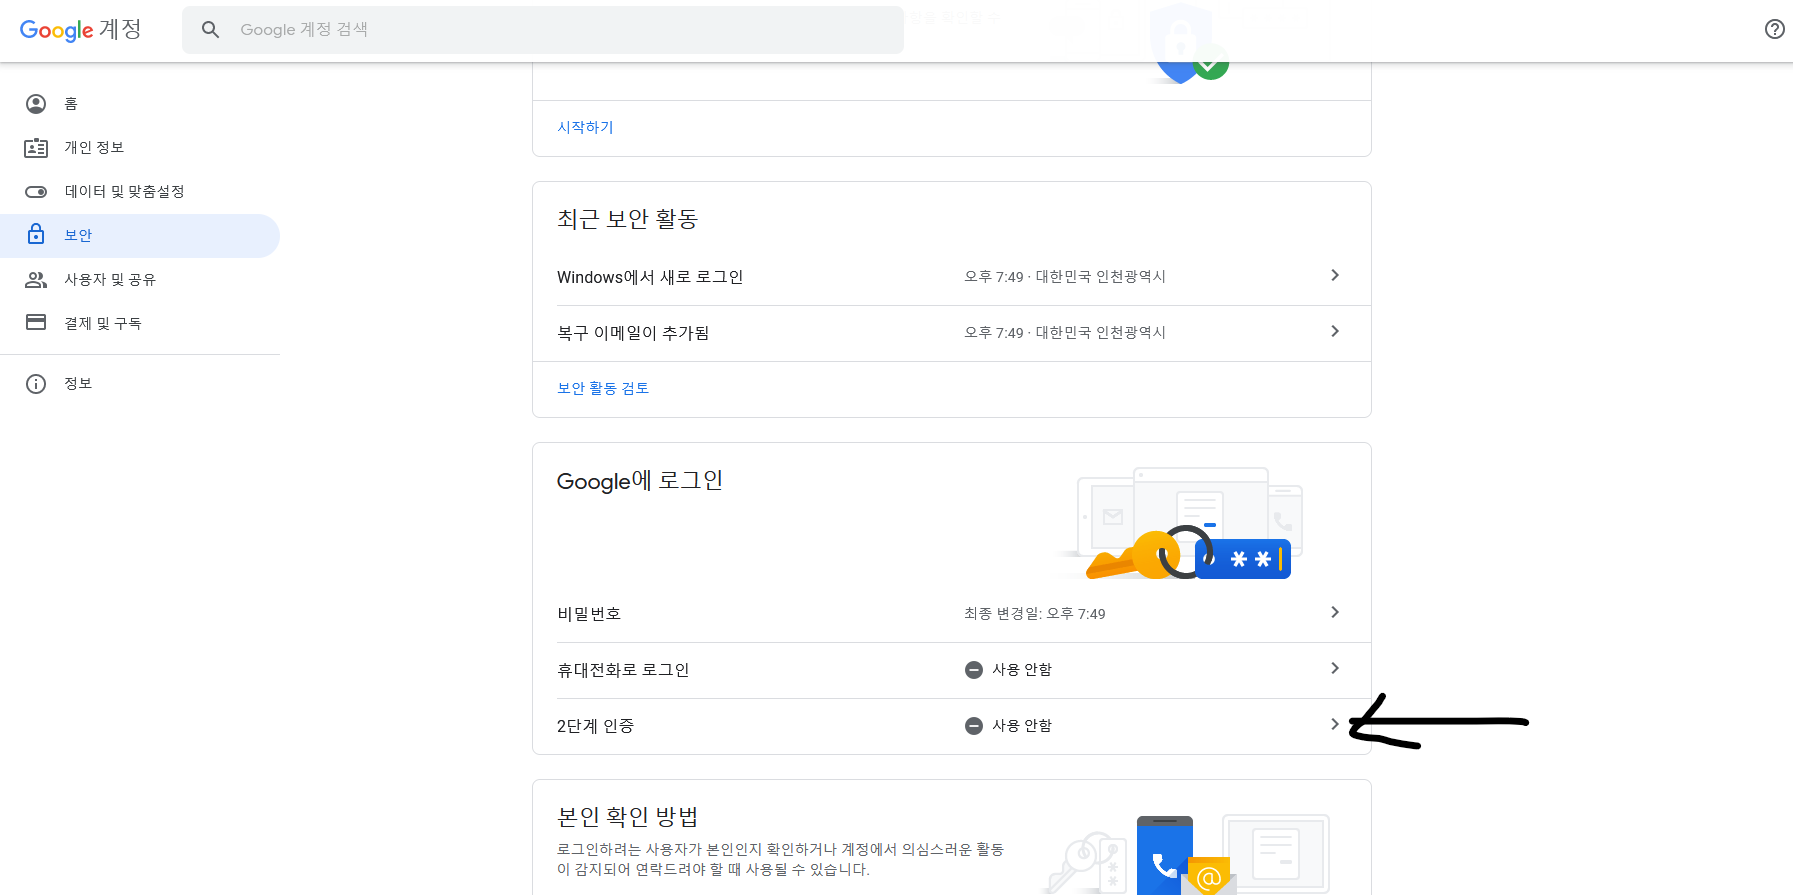This screenshot has width=1793, height=895.
Task: Open 결제 및 구독 menu item
Action: [x=140, y=324]
